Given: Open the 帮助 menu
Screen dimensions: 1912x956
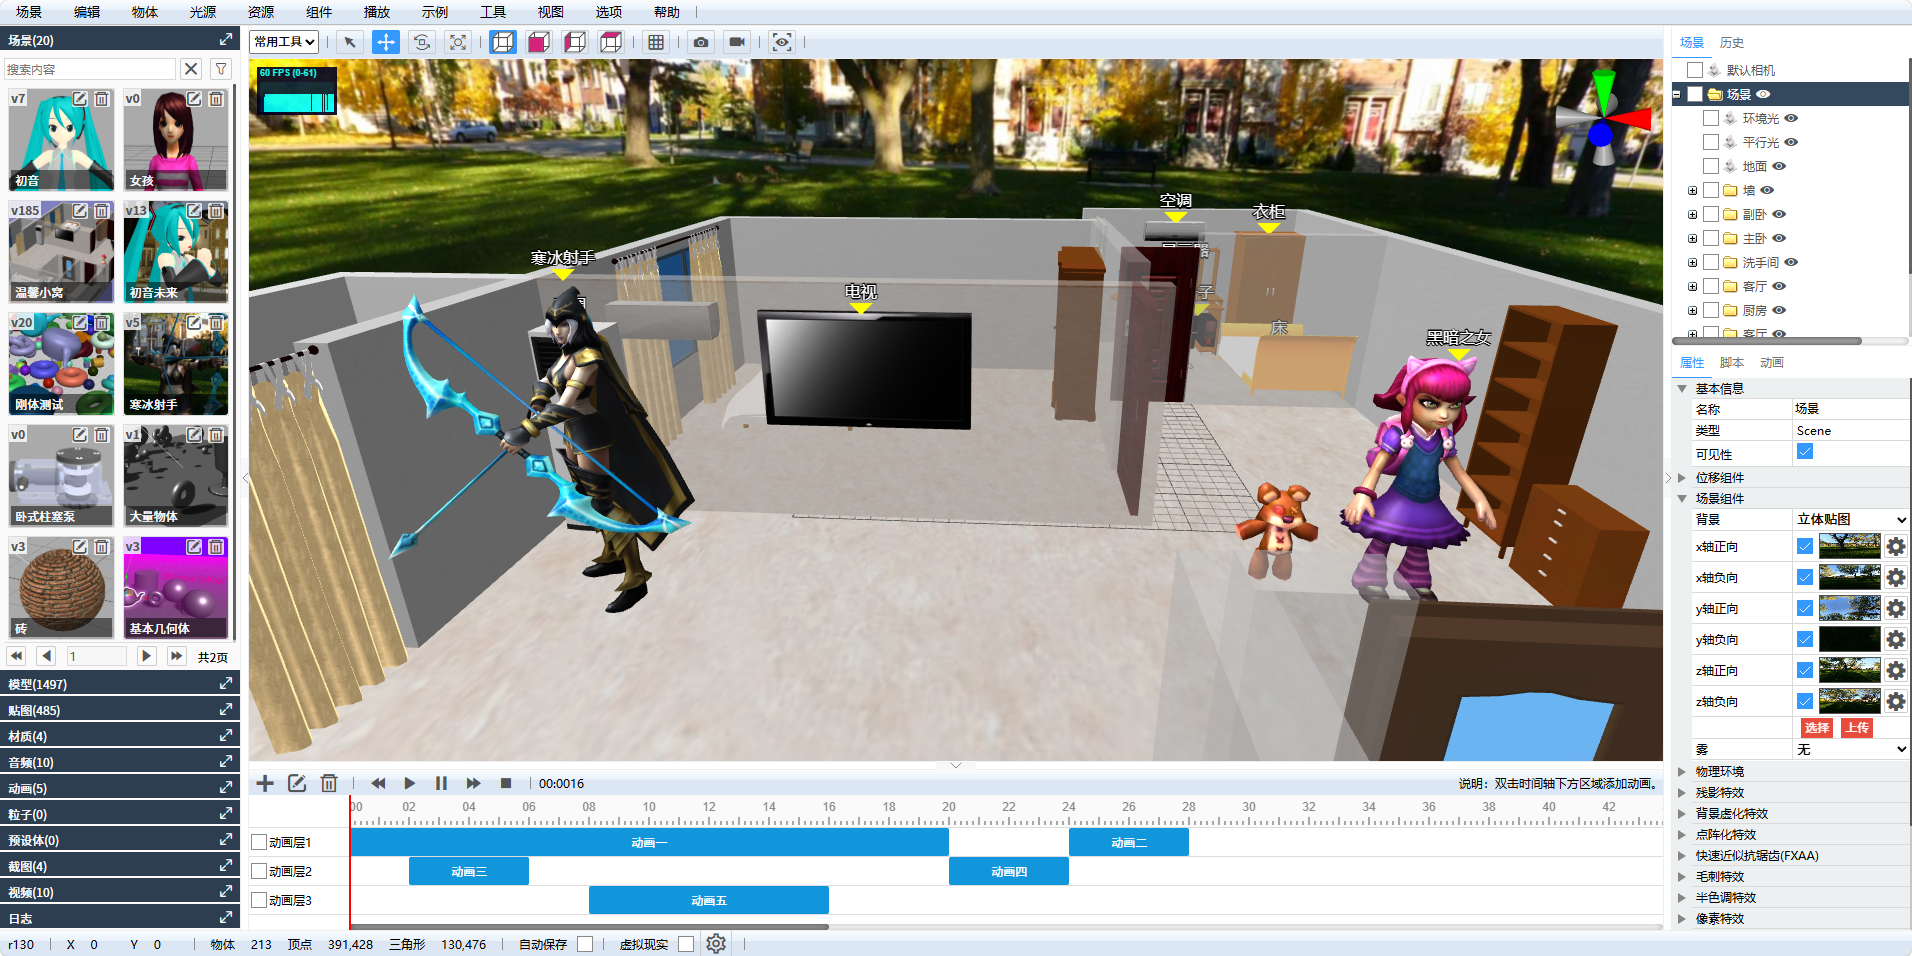Looking at the screenshot, I should tap(667, 12).
